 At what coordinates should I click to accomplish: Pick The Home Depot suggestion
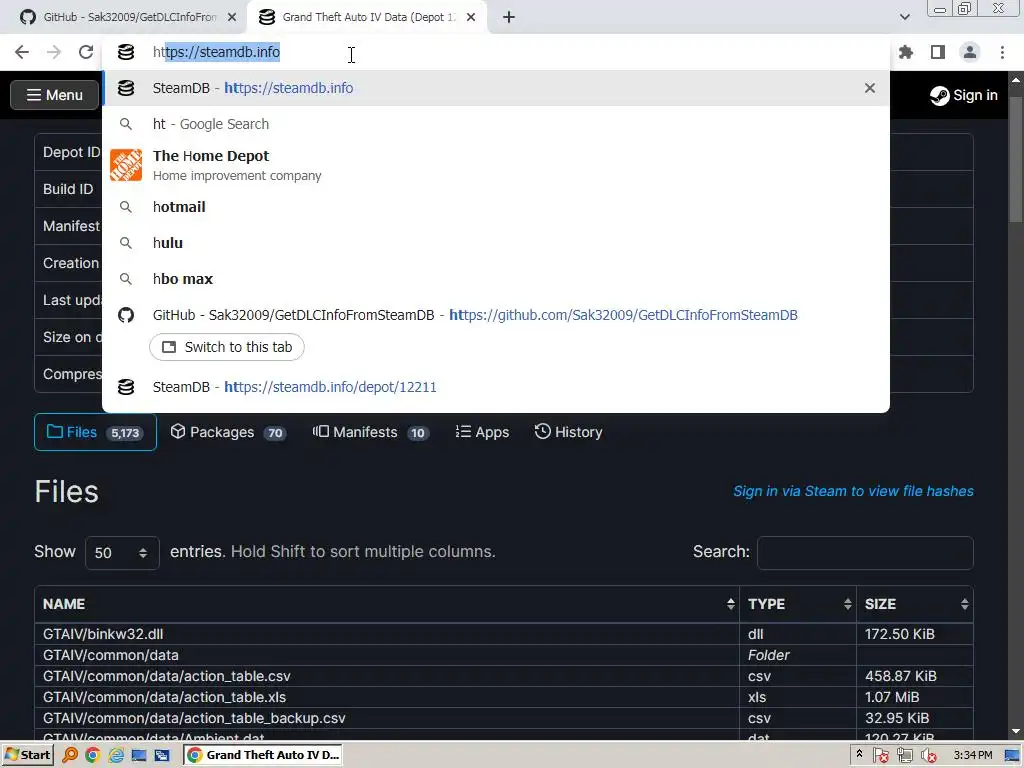pyautogui.click(x=496, y=165)
